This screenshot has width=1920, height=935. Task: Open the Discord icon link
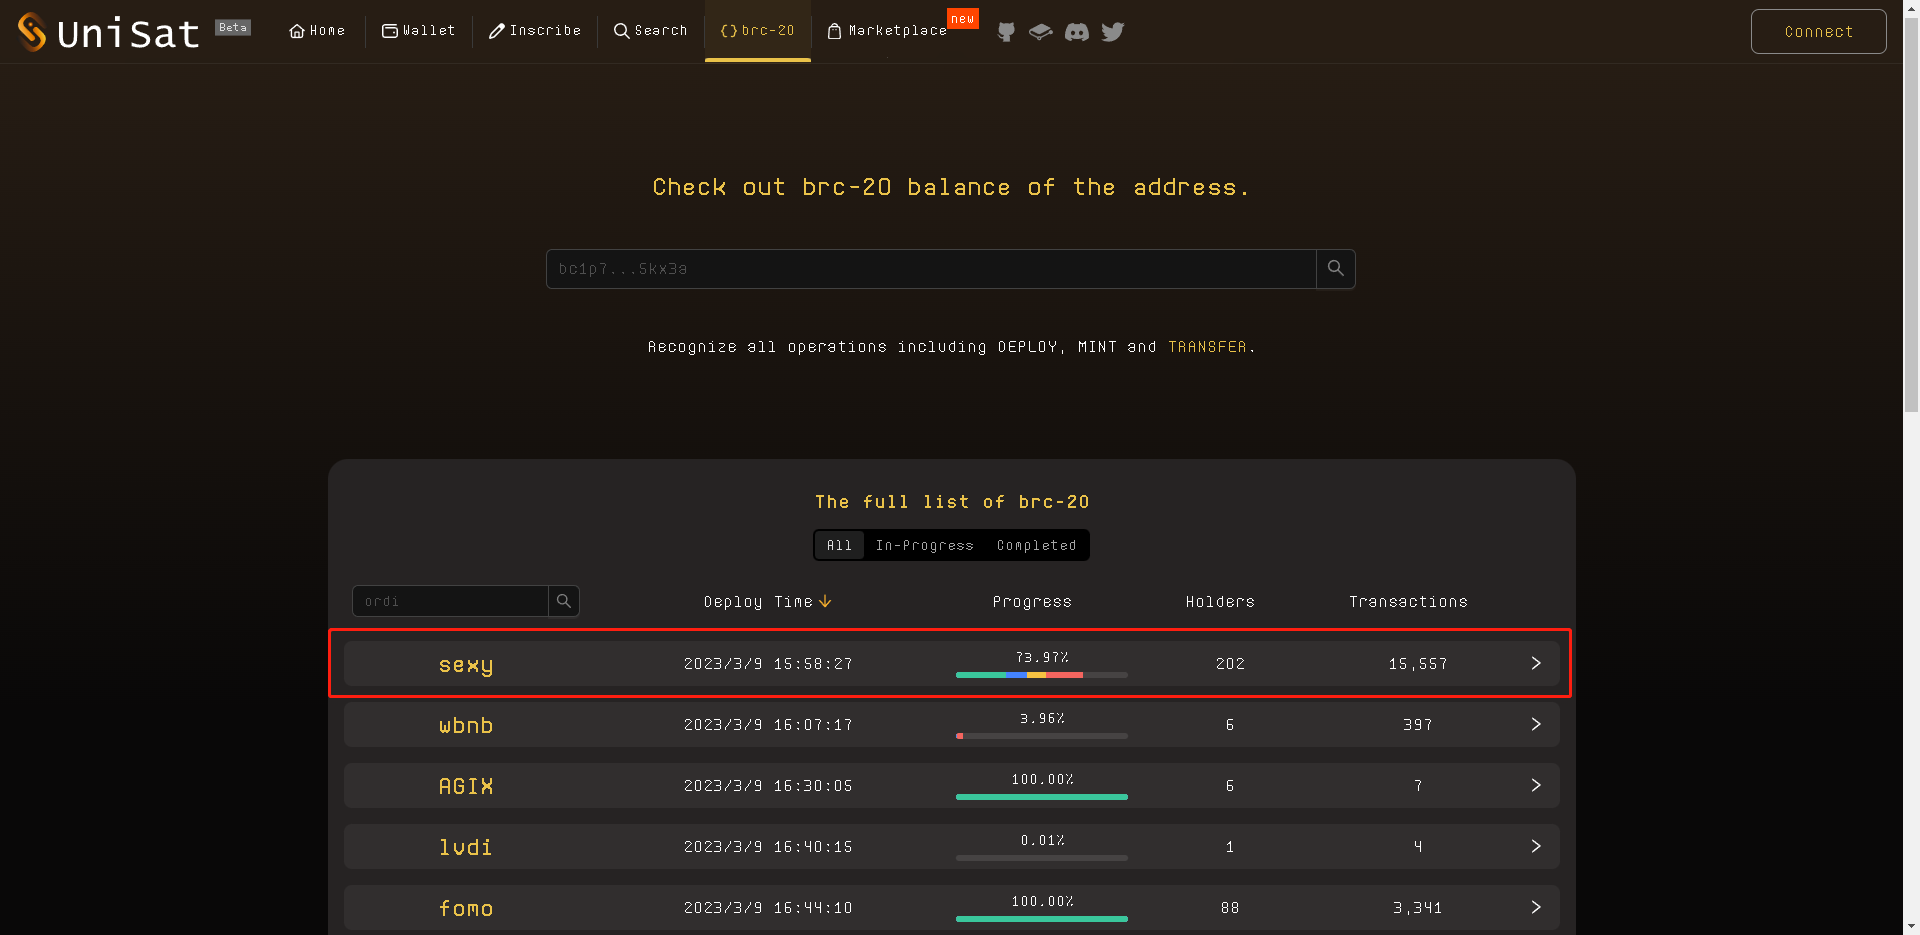pos(1077,32)
